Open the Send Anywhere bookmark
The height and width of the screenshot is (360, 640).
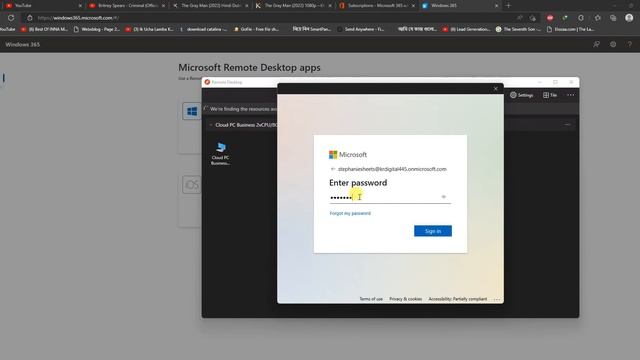360,29
